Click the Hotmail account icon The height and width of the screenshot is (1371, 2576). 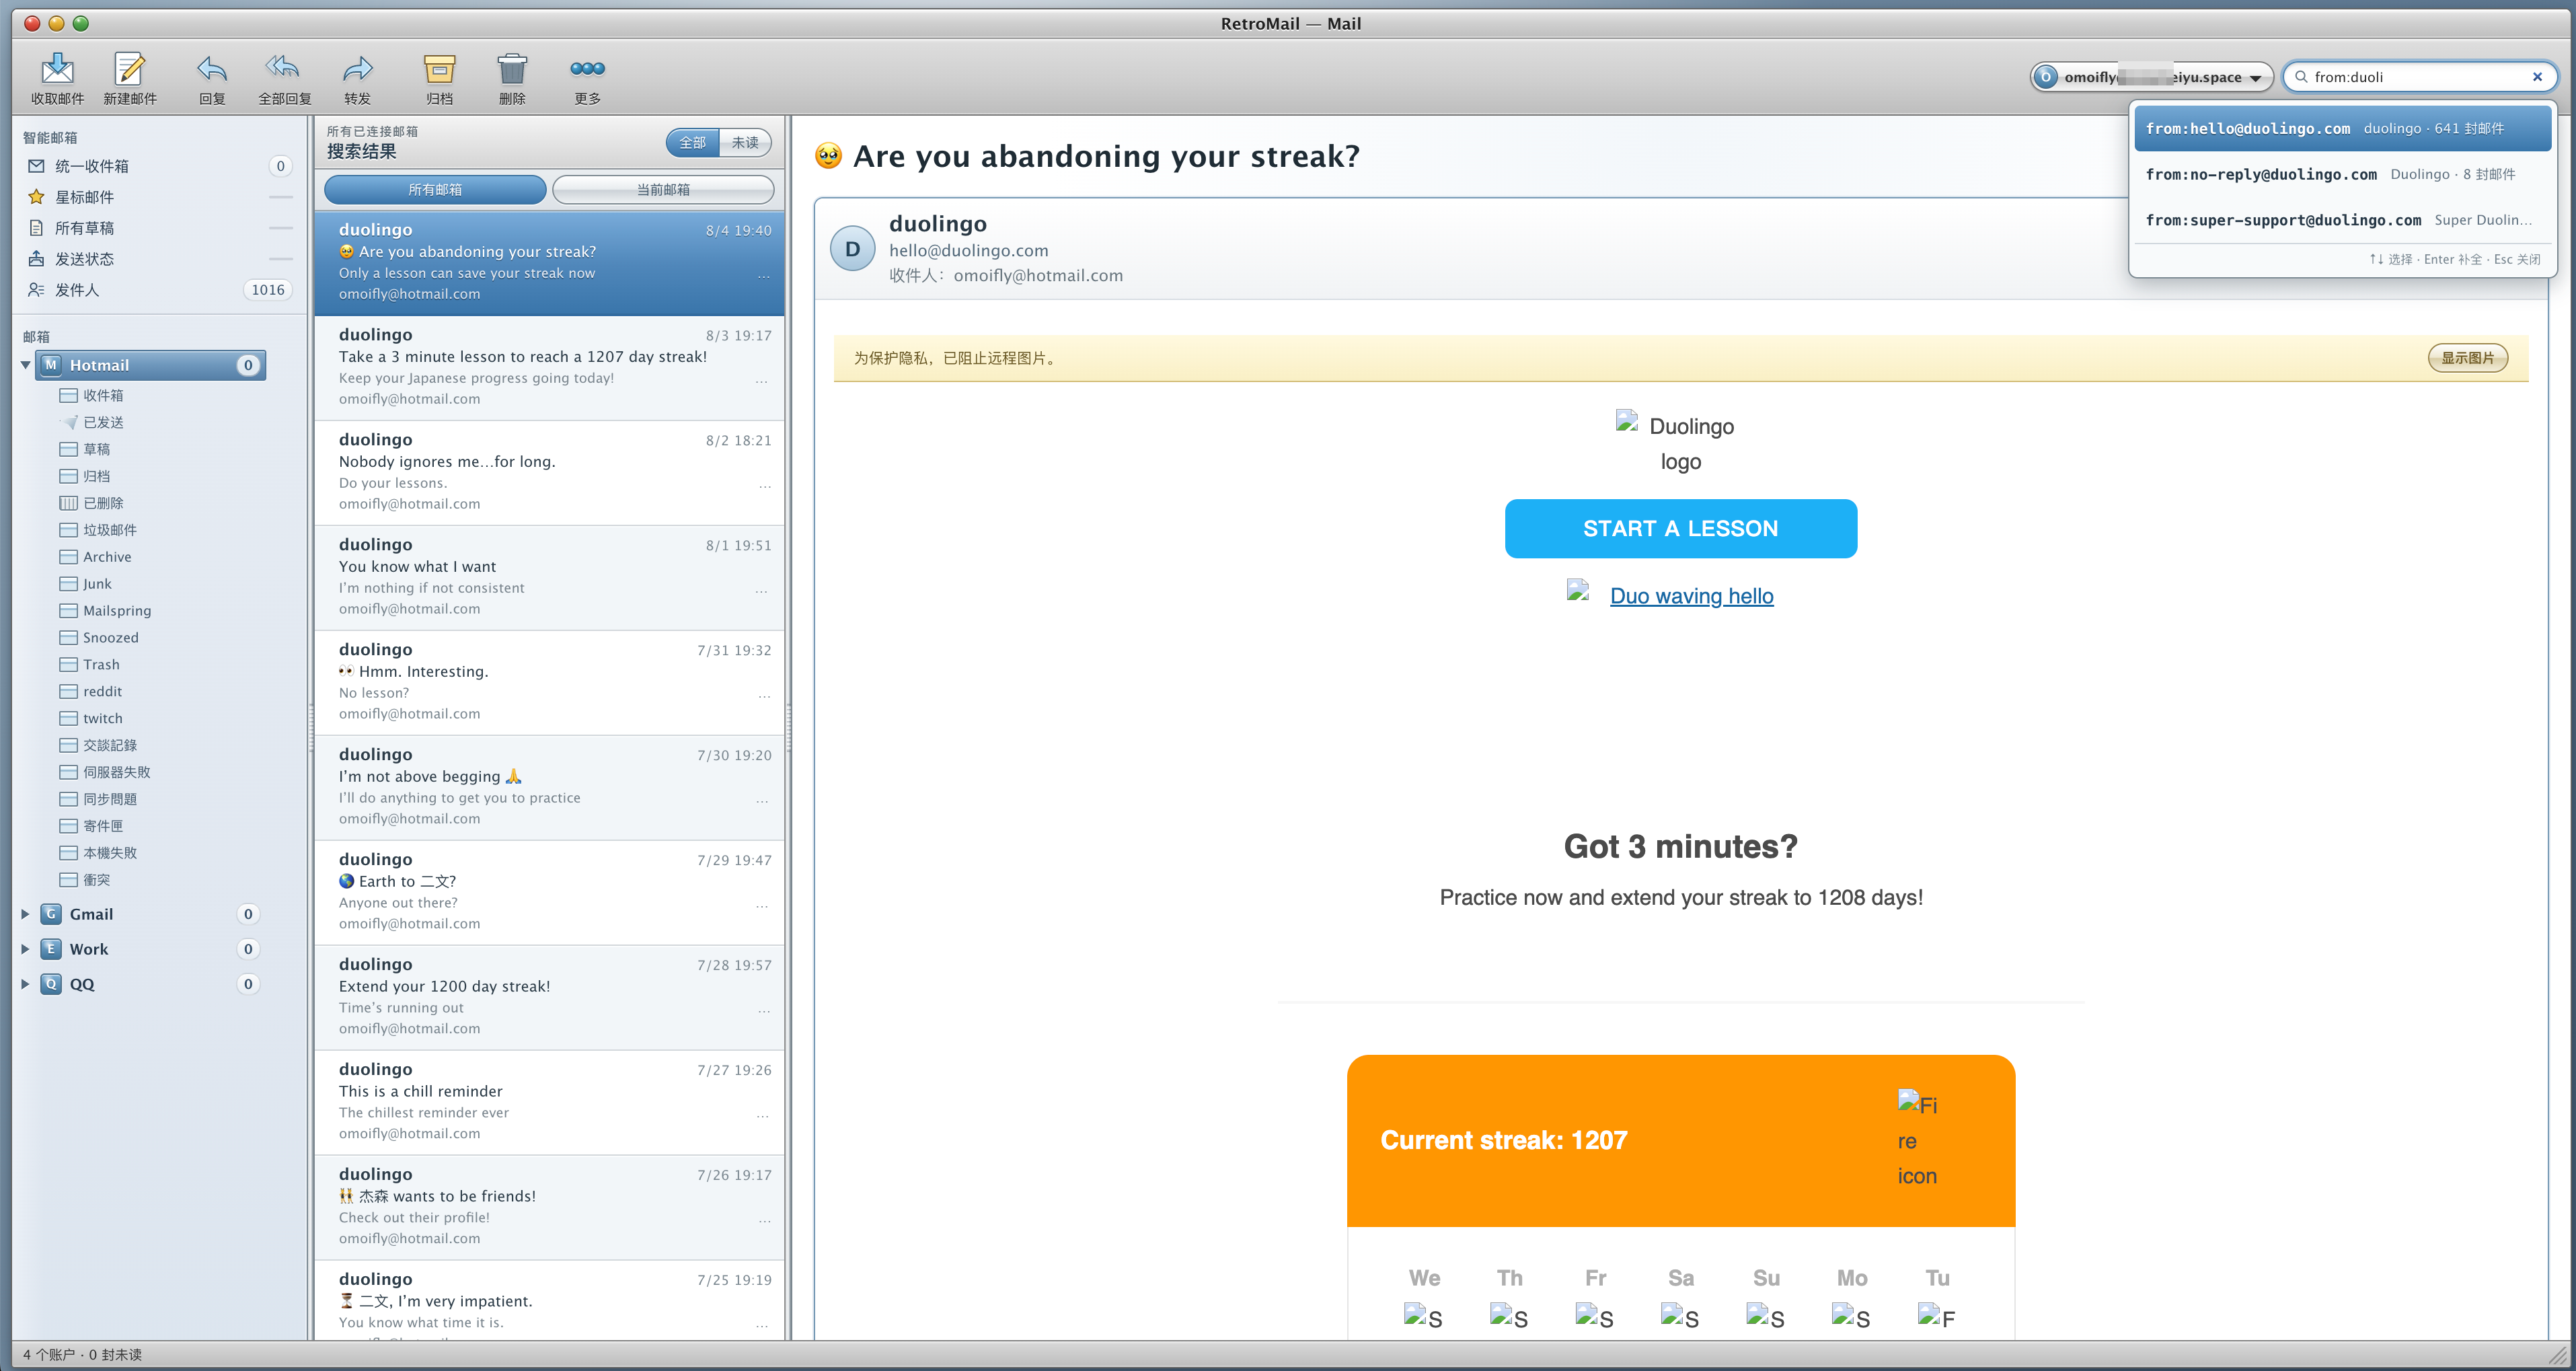click(x=51, y=366)
